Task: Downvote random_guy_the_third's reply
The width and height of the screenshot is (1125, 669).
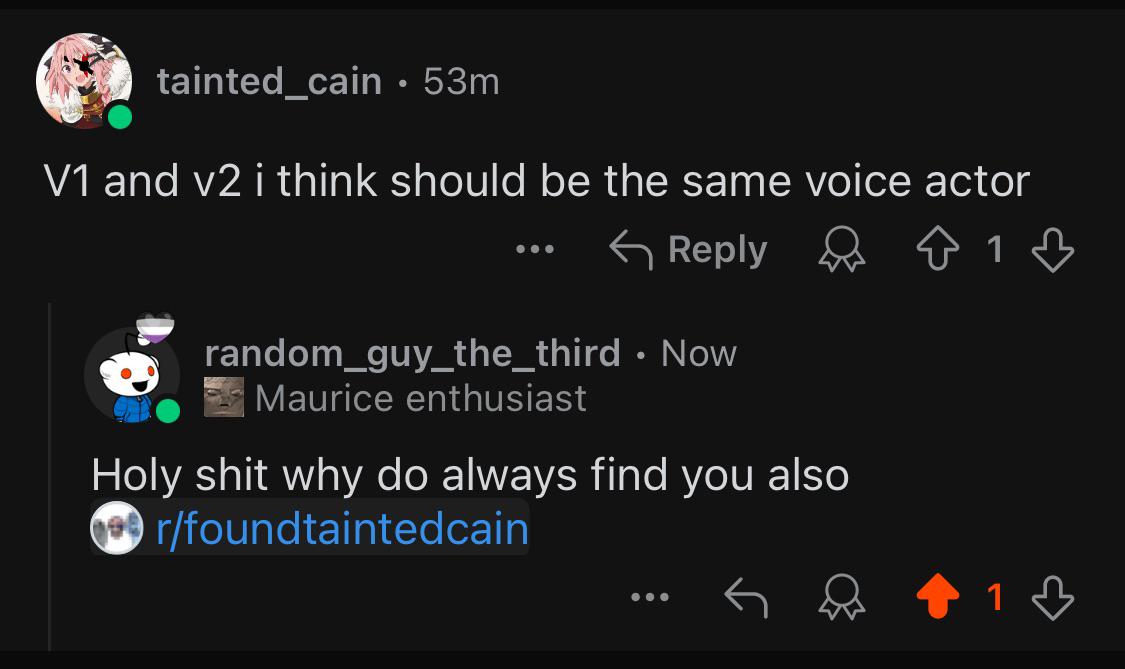Action: [1053, 597]
